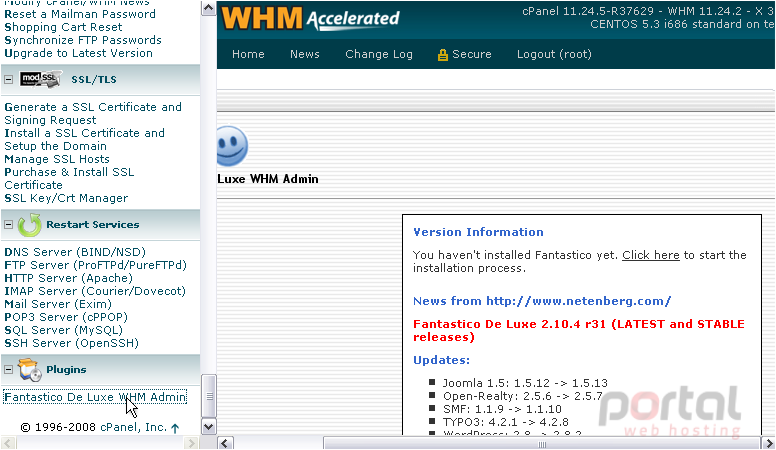The image size is (776, 450).
Task: Click the sidebar vertical scrollbar thumb
Action: pos(208,397)
